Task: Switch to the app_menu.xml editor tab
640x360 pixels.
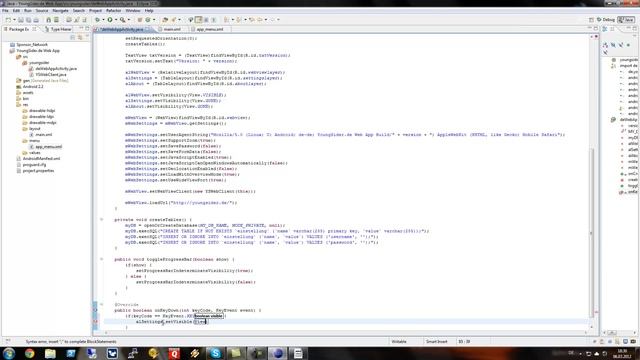Action: click(x=210, y=29)
